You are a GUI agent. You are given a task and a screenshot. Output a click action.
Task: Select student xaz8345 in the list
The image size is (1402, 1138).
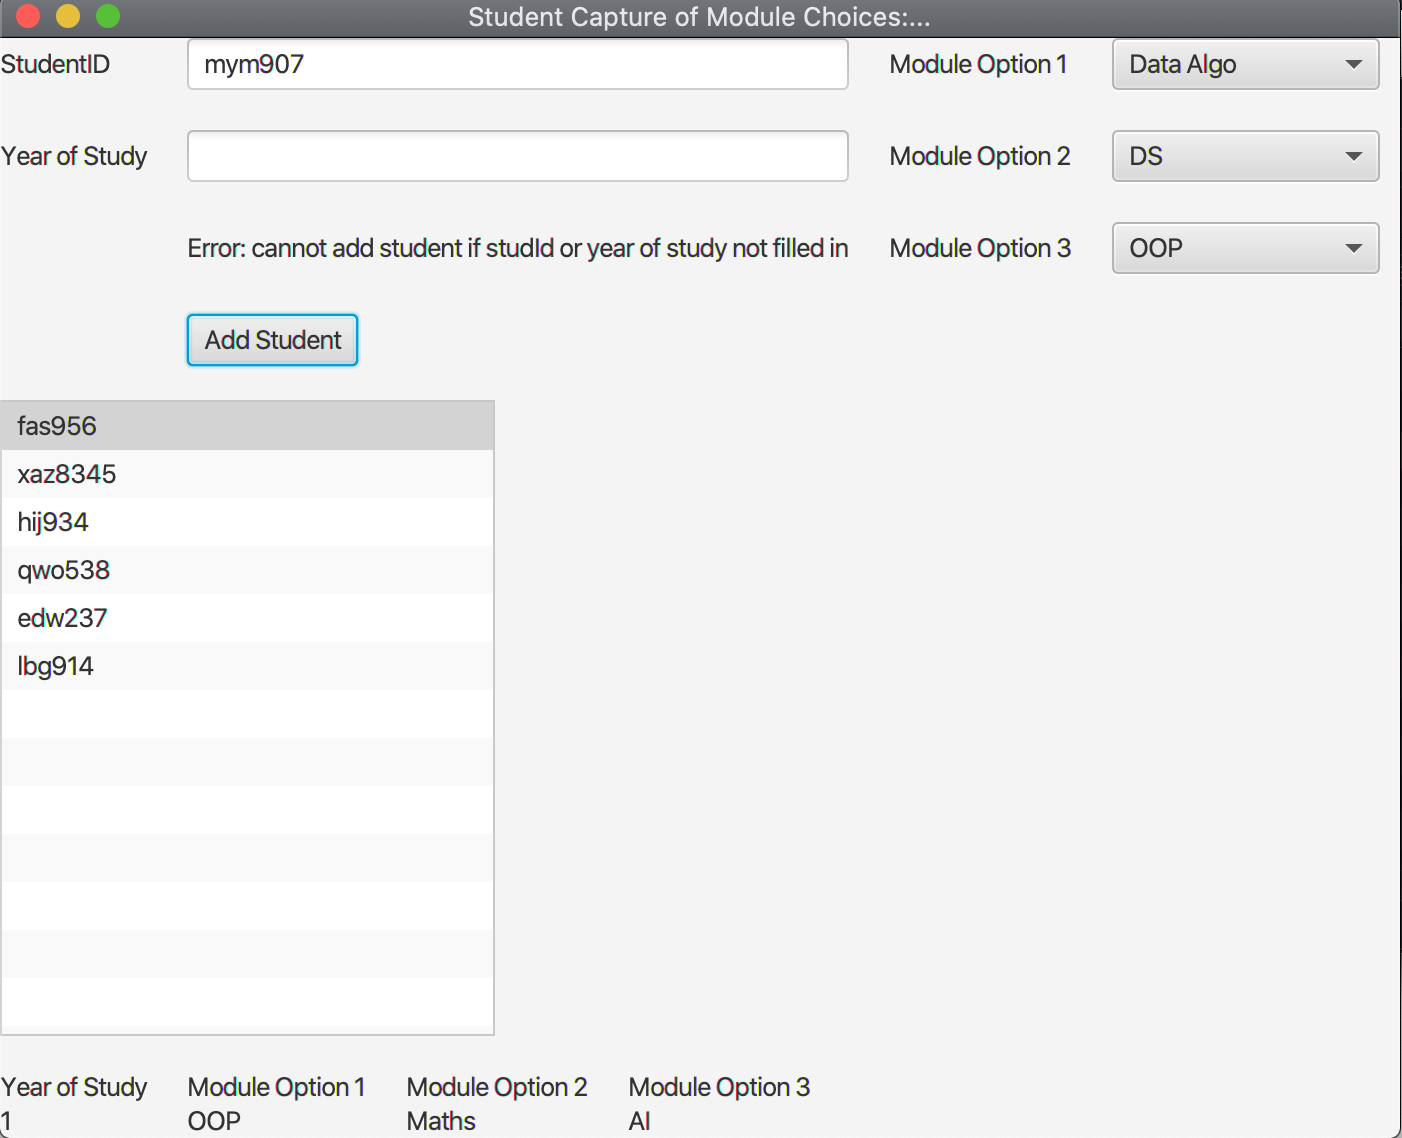pyautogui.click(x=247, y=474)
